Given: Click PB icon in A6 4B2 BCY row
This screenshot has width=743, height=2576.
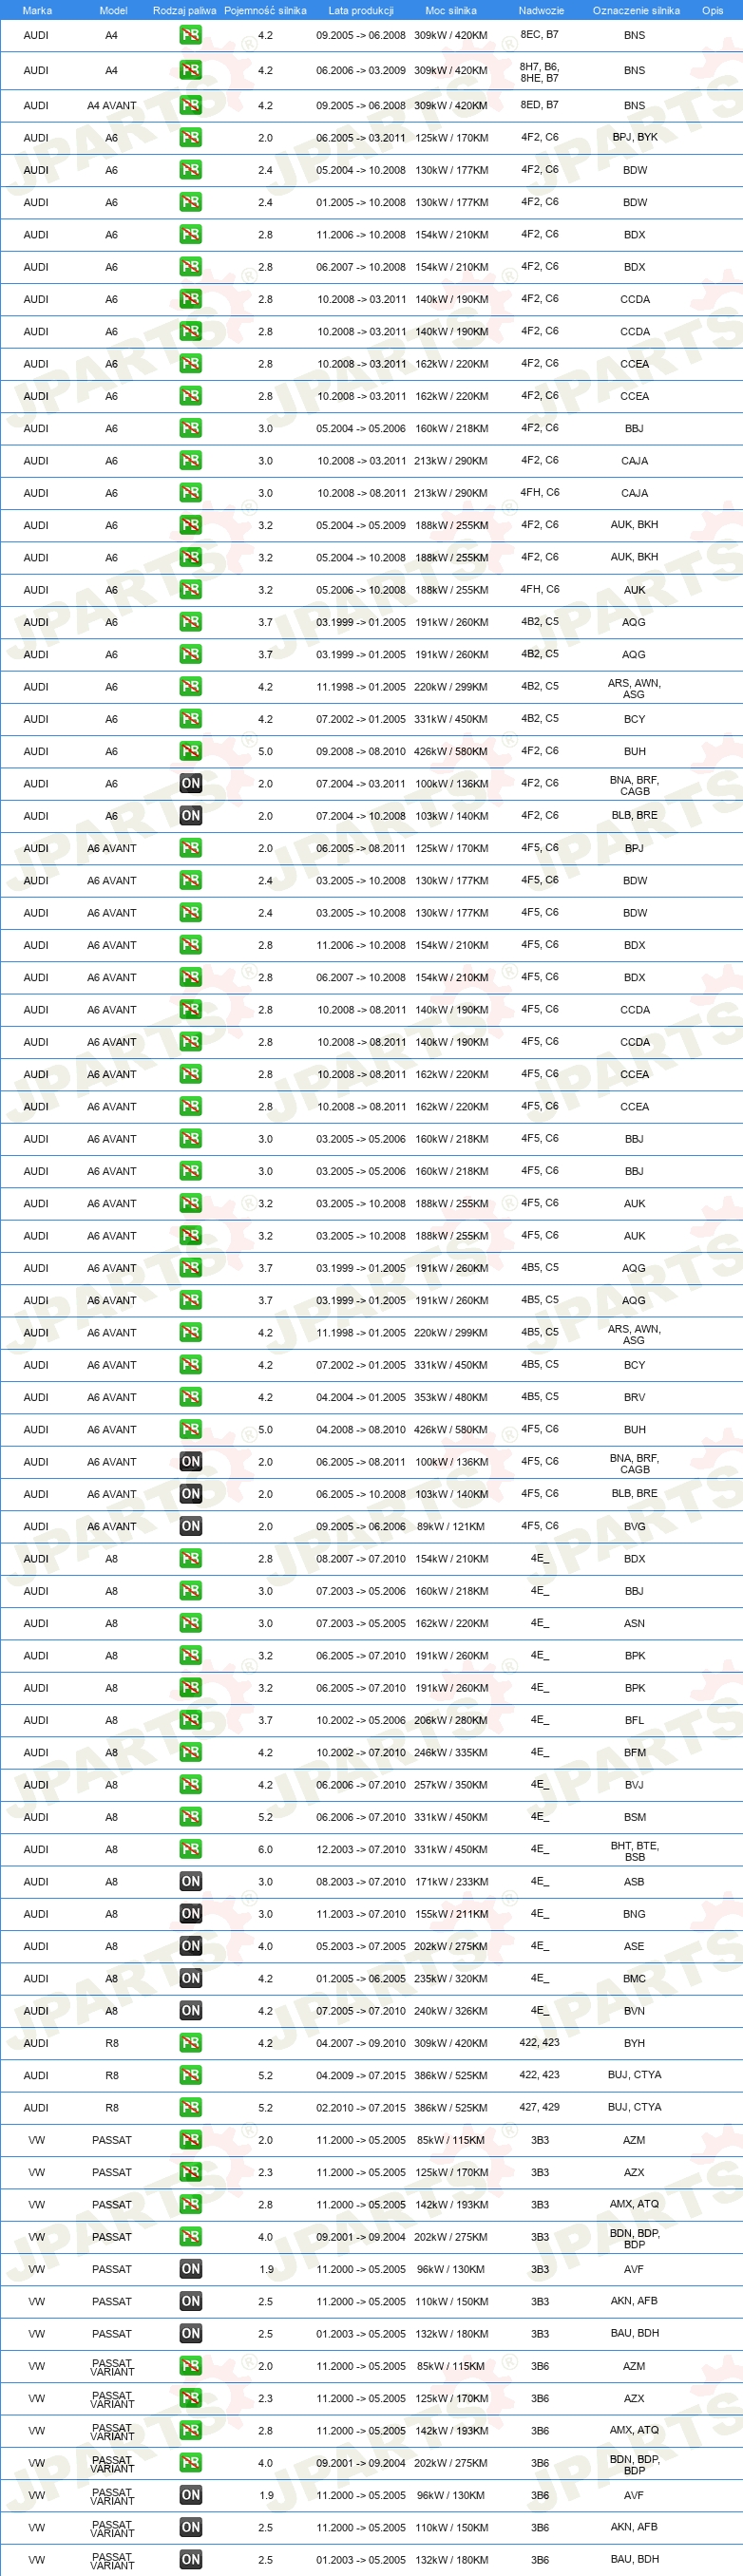Looking at the screenshot, I should (x=190, y=719).
